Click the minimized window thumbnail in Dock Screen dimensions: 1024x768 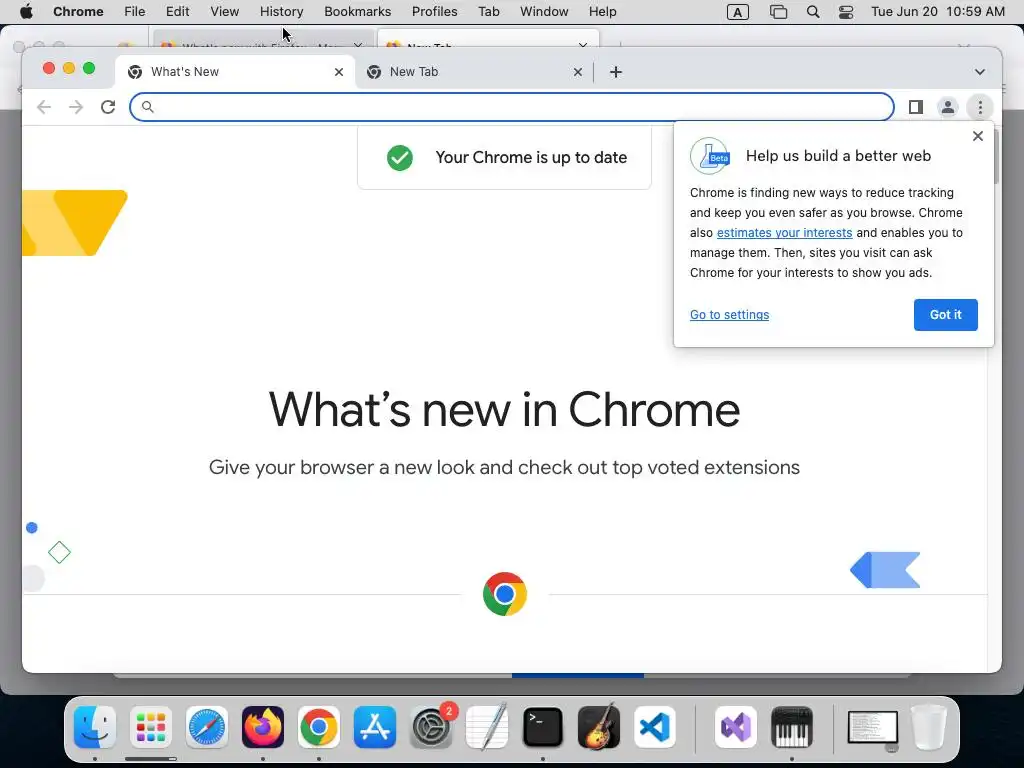[872, 729]
